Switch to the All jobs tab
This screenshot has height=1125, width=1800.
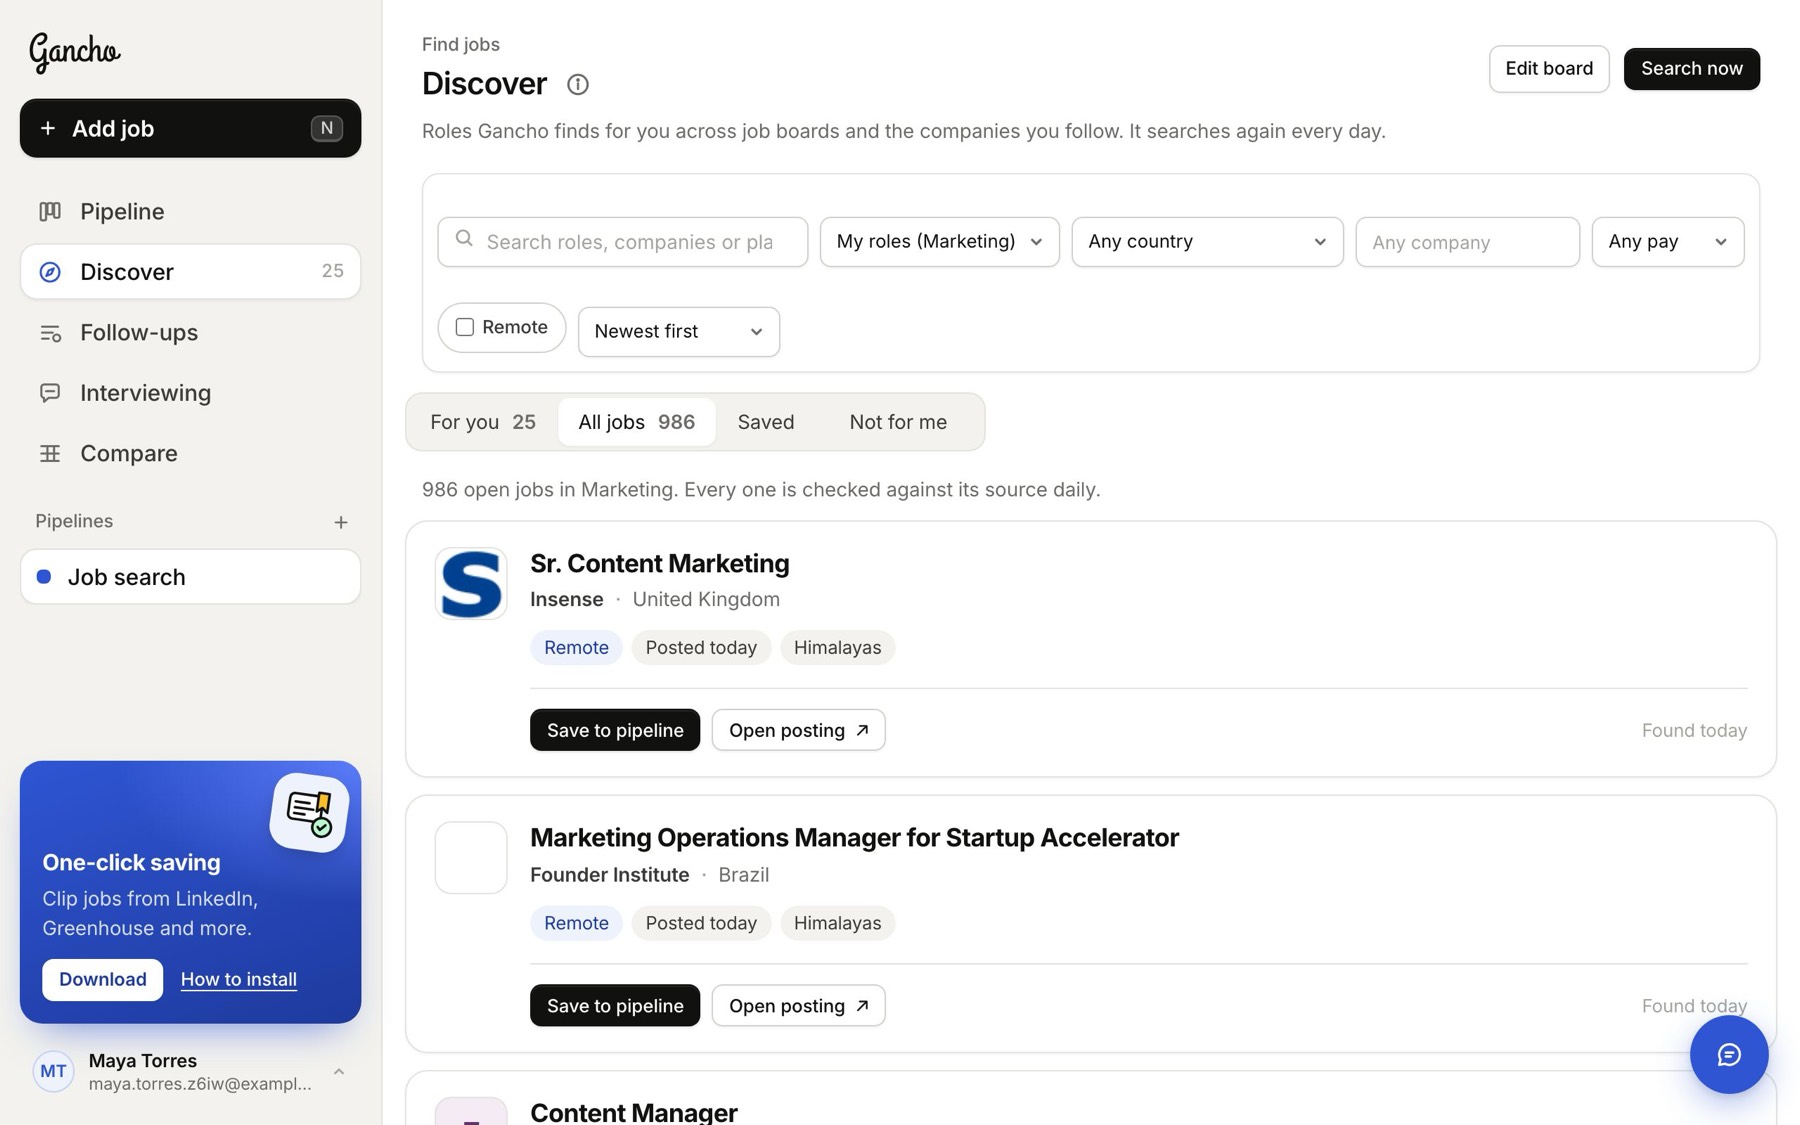coord(636,422)
